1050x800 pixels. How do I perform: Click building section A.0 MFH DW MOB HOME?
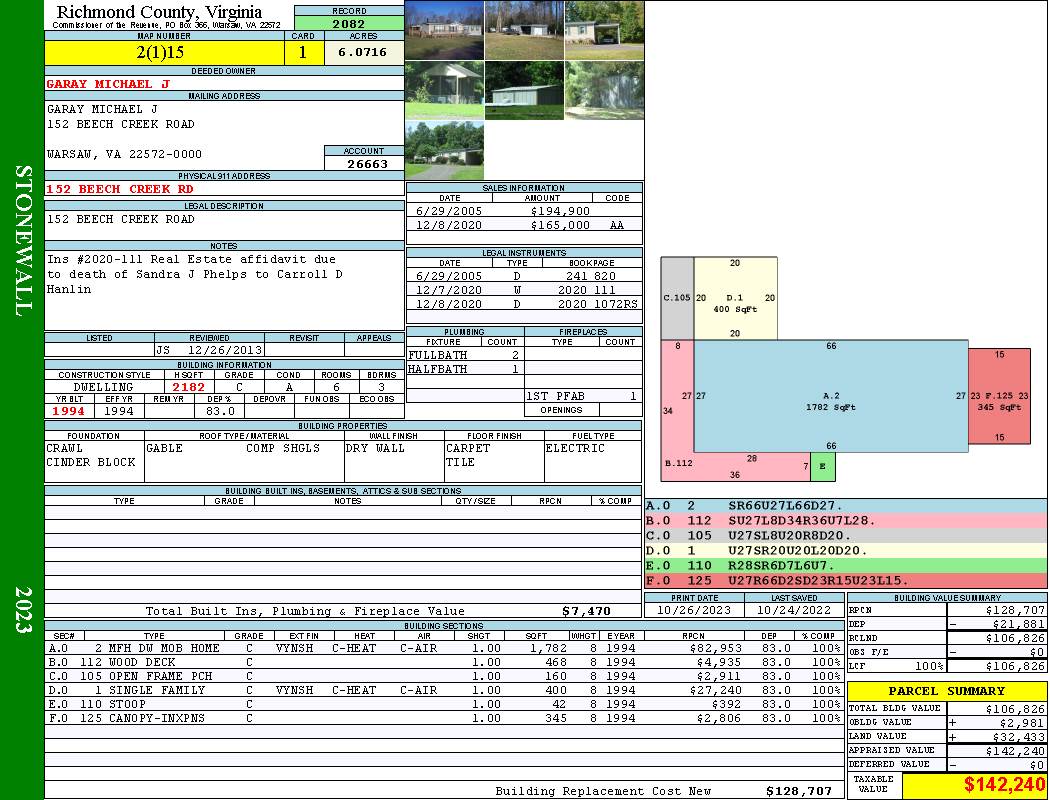pos(445,648)
